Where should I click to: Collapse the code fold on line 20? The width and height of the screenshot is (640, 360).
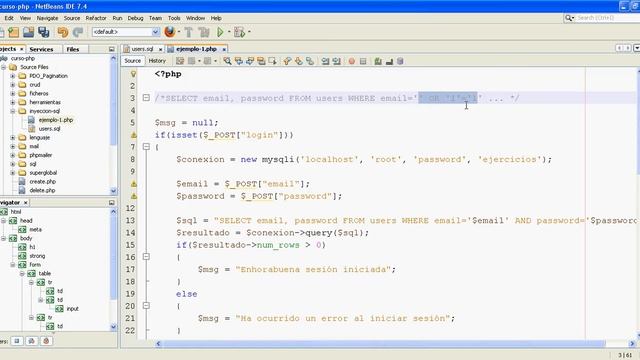(x=146, y=306)
